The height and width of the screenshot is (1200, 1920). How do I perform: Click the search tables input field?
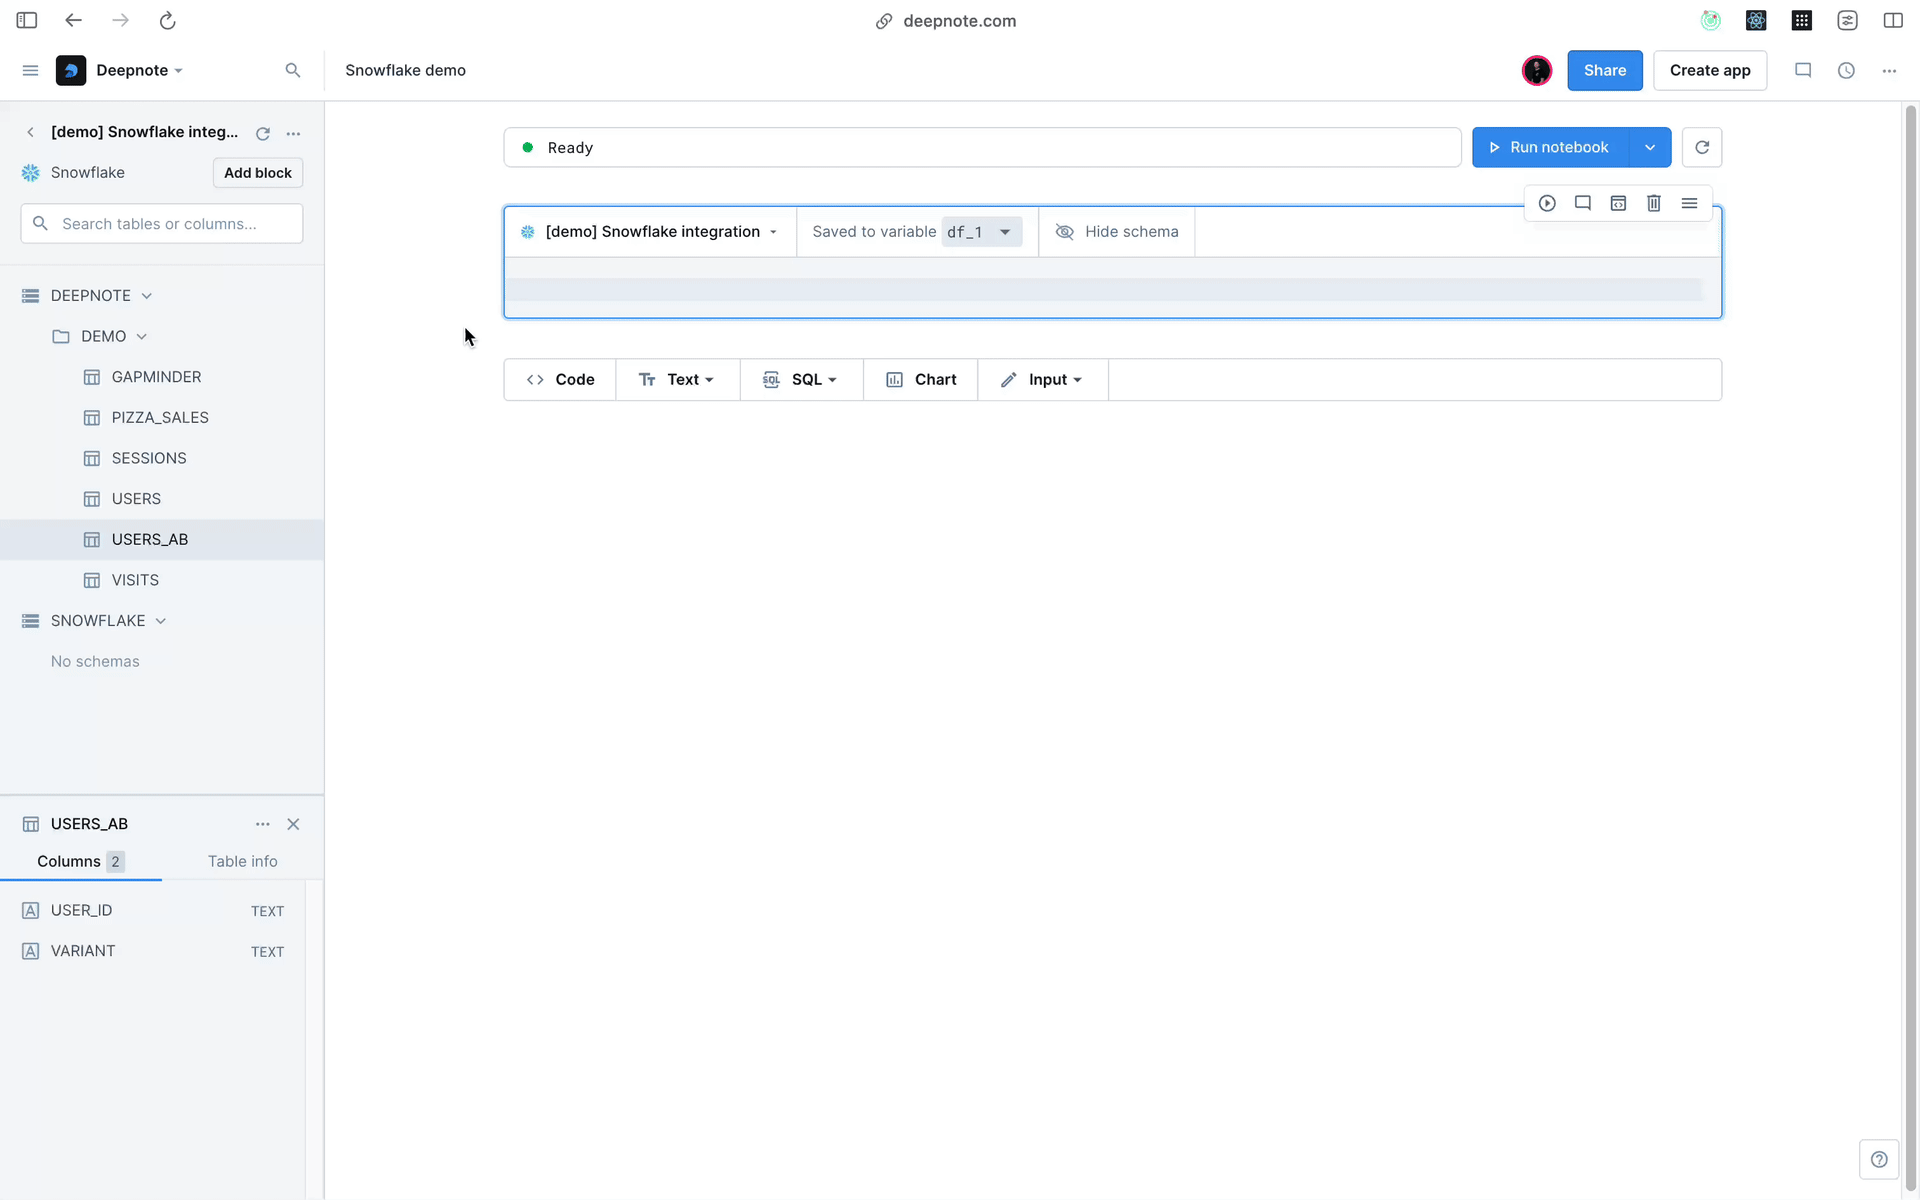[162, 223]
